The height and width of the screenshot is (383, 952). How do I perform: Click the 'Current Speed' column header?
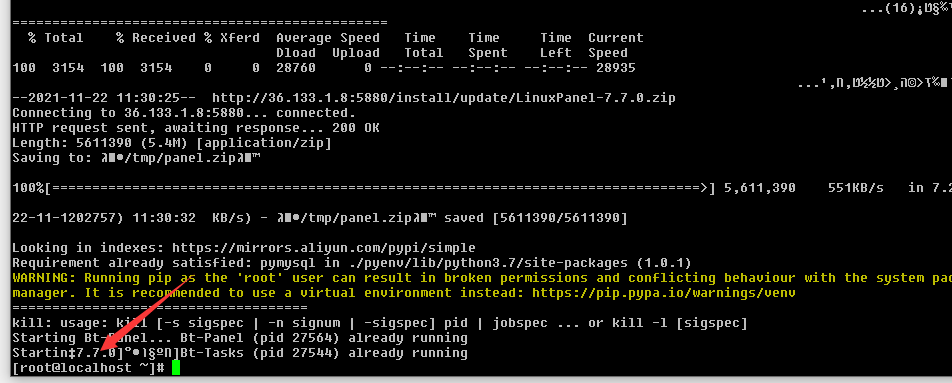coord(615,46)
